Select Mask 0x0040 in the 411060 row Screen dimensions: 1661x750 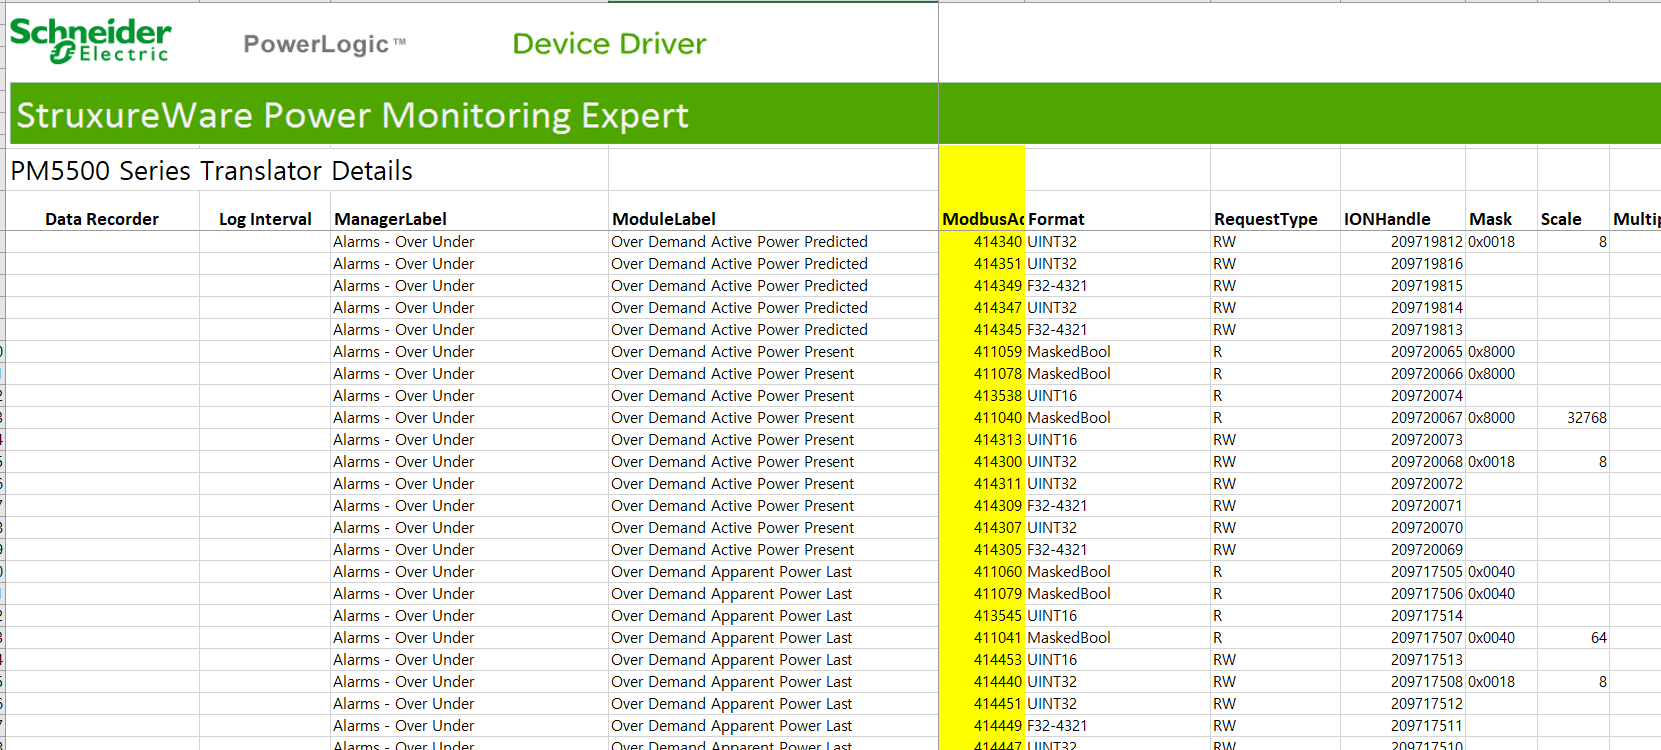1501,572
